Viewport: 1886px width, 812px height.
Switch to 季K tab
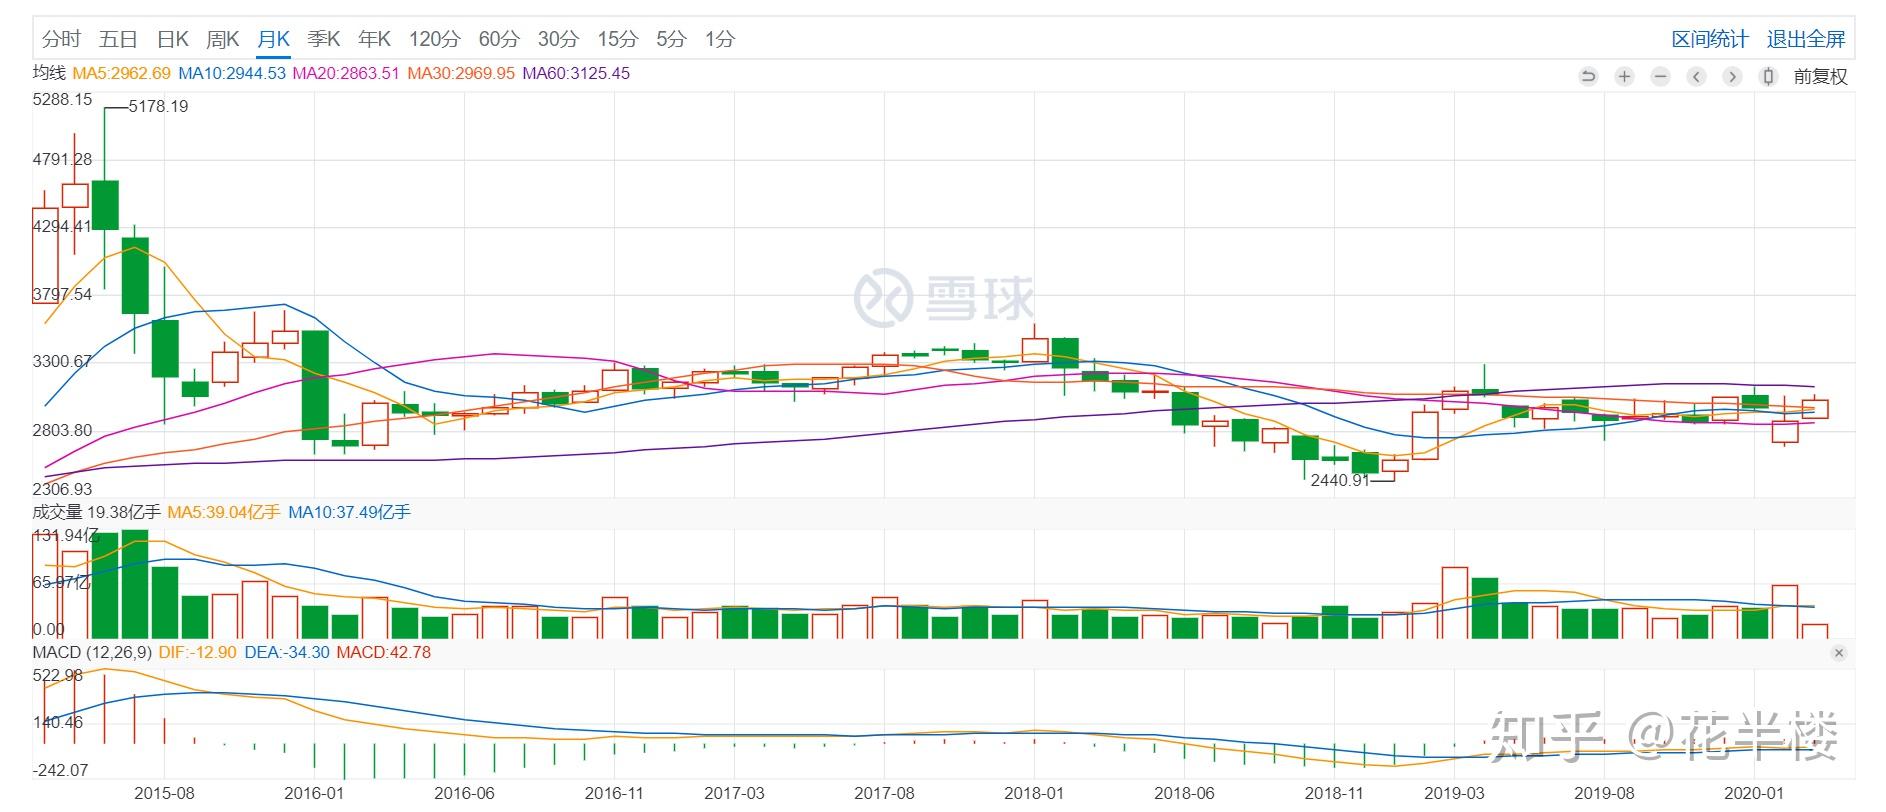point(324,39)
